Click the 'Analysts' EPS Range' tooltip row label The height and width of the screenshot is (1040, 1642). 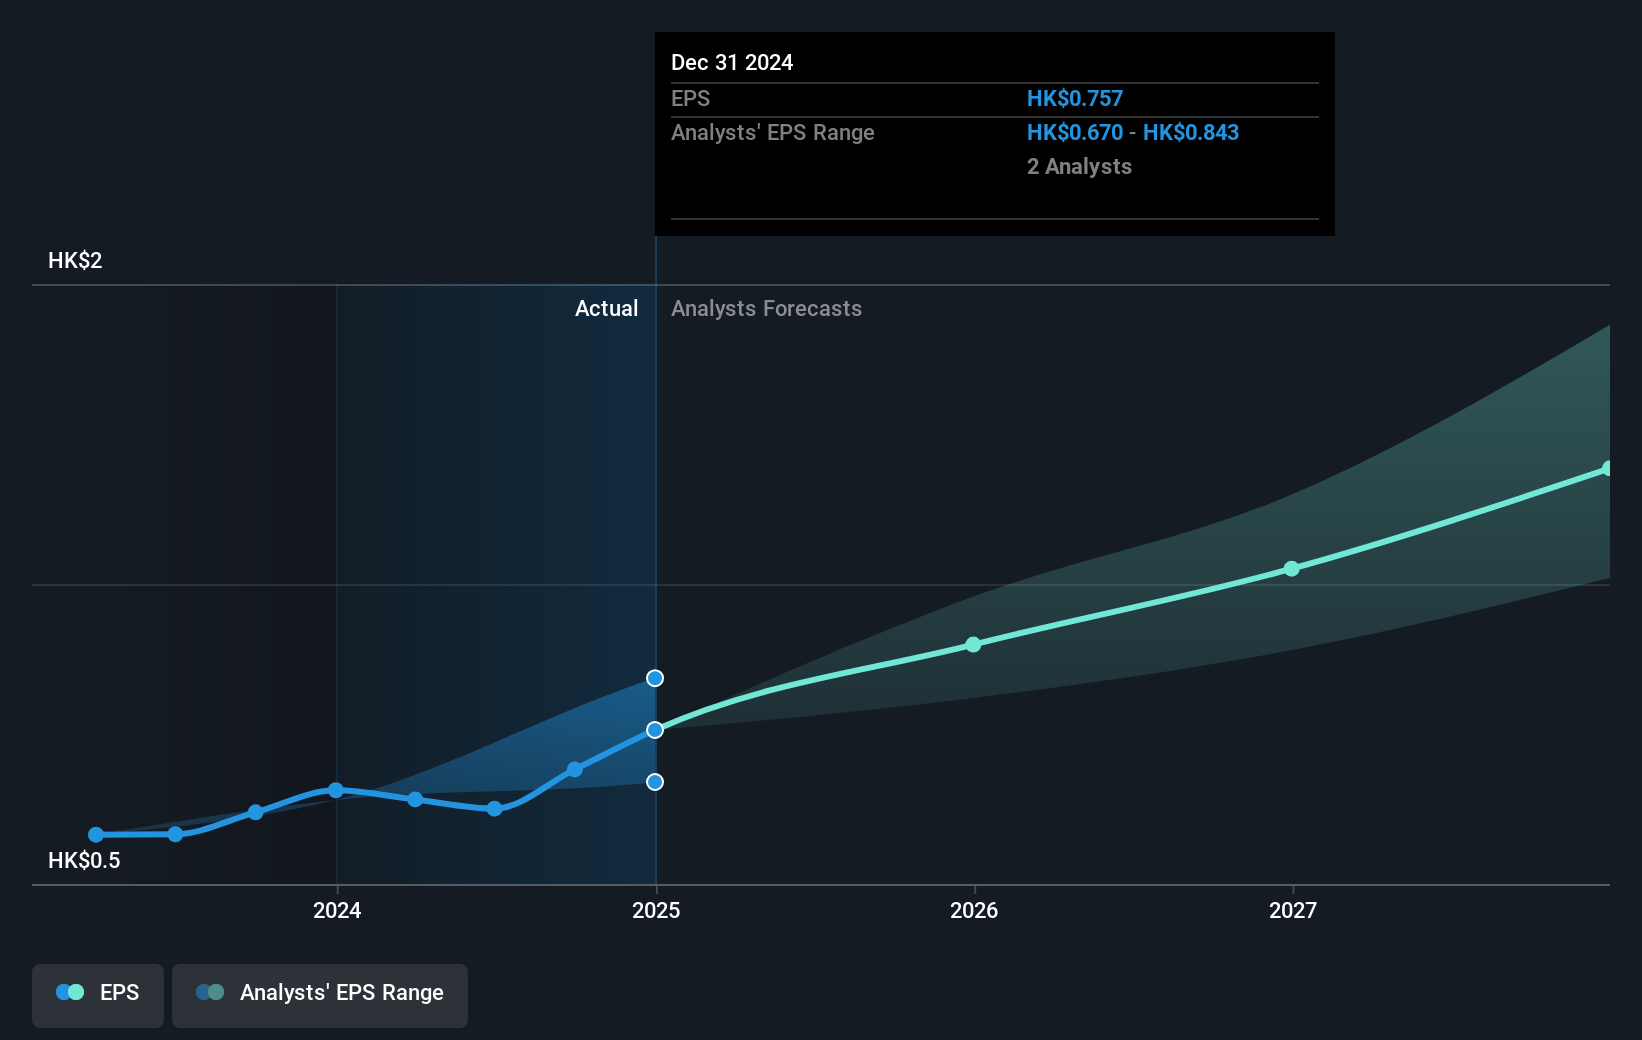[773, 132]
